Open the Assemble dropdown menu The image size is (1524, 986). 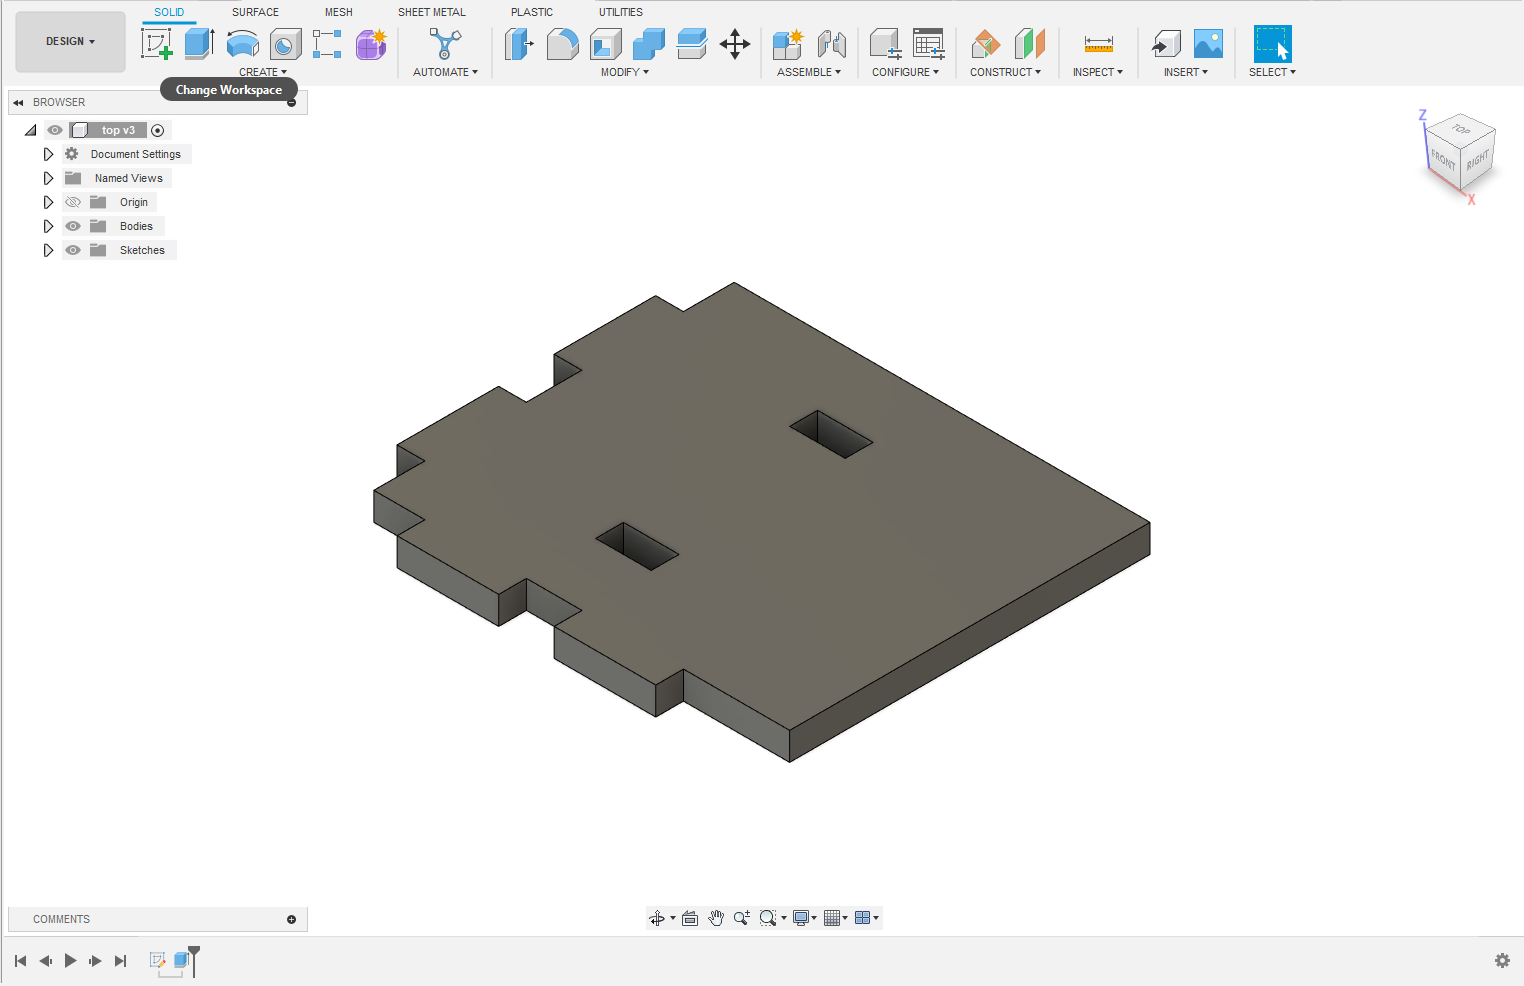[809, 72]
